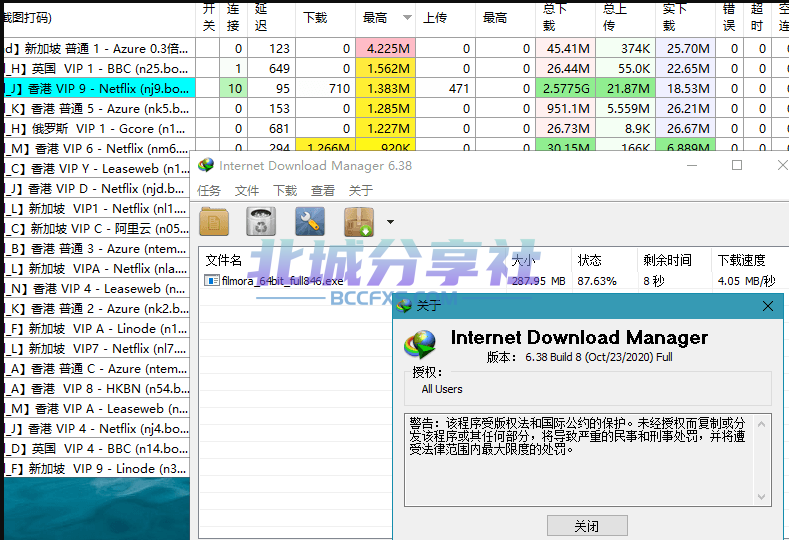
Task: Click the IDM logo in main title bar
Action: pyautogui.click(x=206, y=166)
